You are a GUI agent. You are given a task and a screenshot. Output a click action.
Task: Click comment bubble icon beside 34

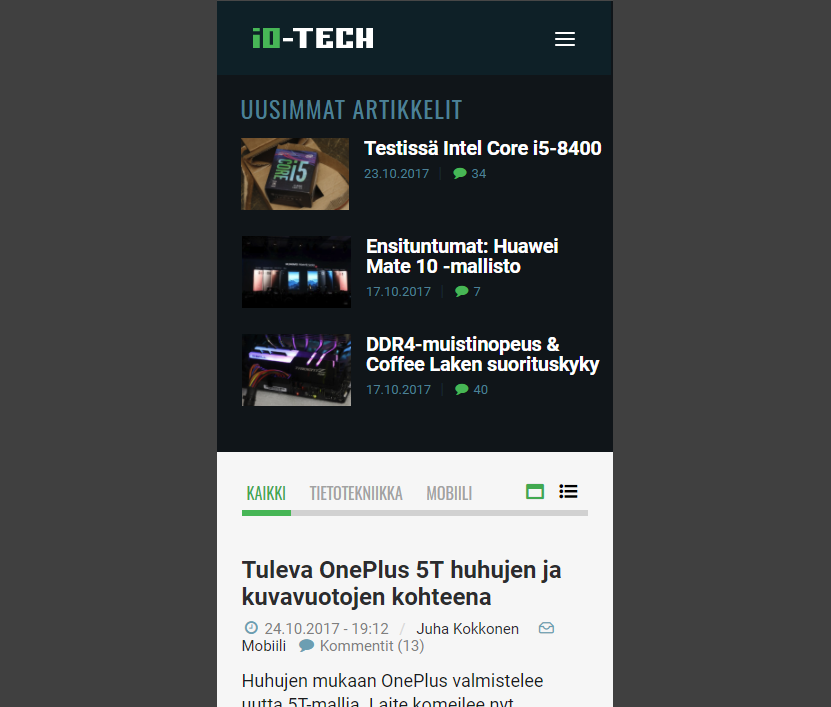coord(459,173)
